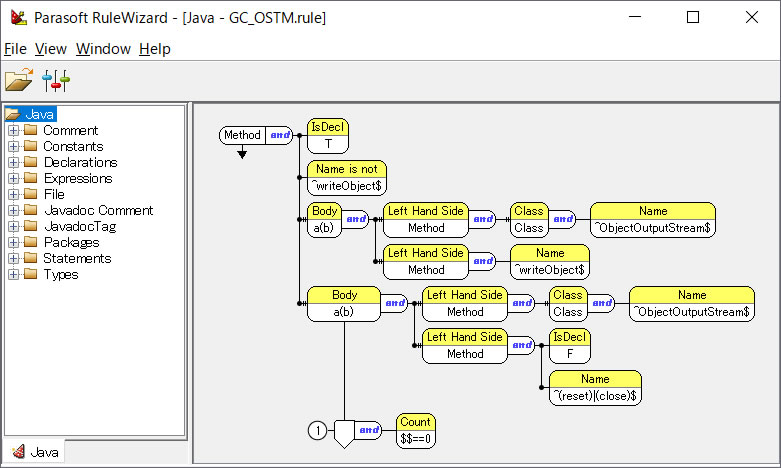Open rule file with folder toolbar icon

[x=19, y=80]
